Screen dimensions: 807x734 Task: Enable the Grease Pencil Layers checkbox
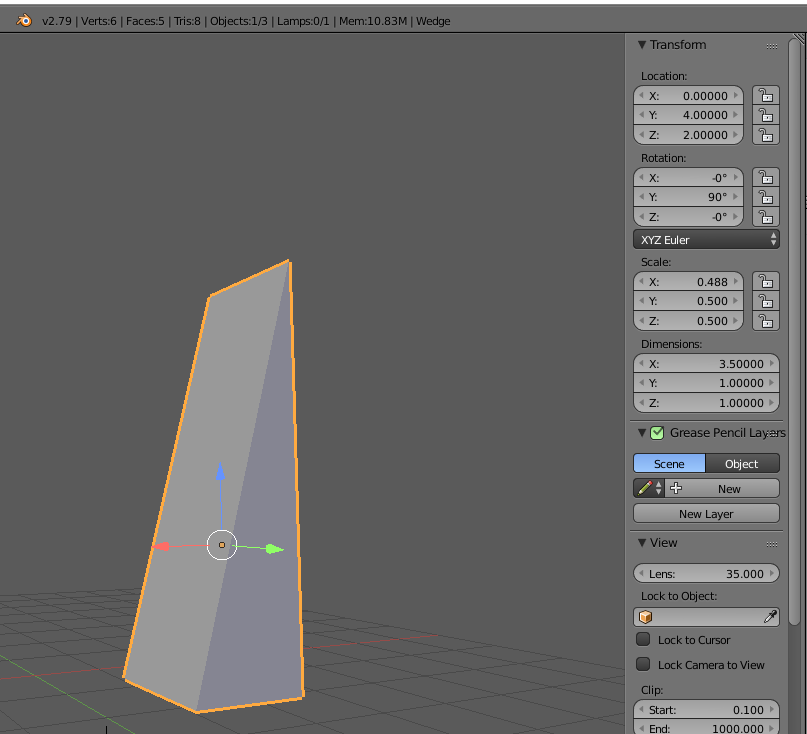657,433
